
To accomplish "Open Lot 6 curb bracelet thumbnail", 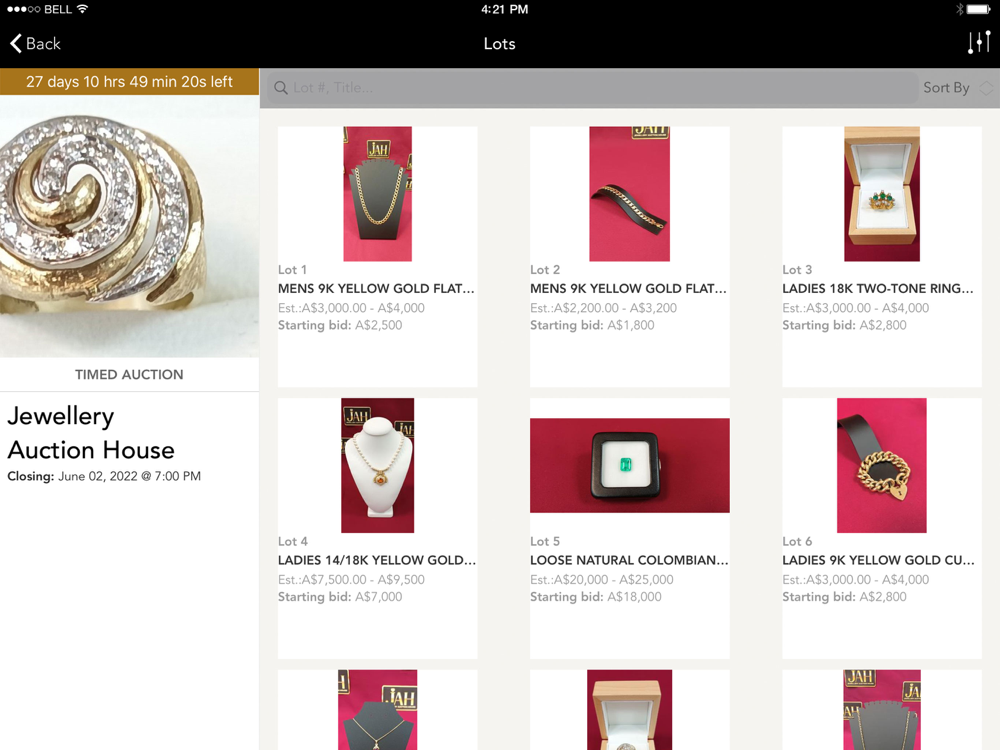I will click(882, 466).
